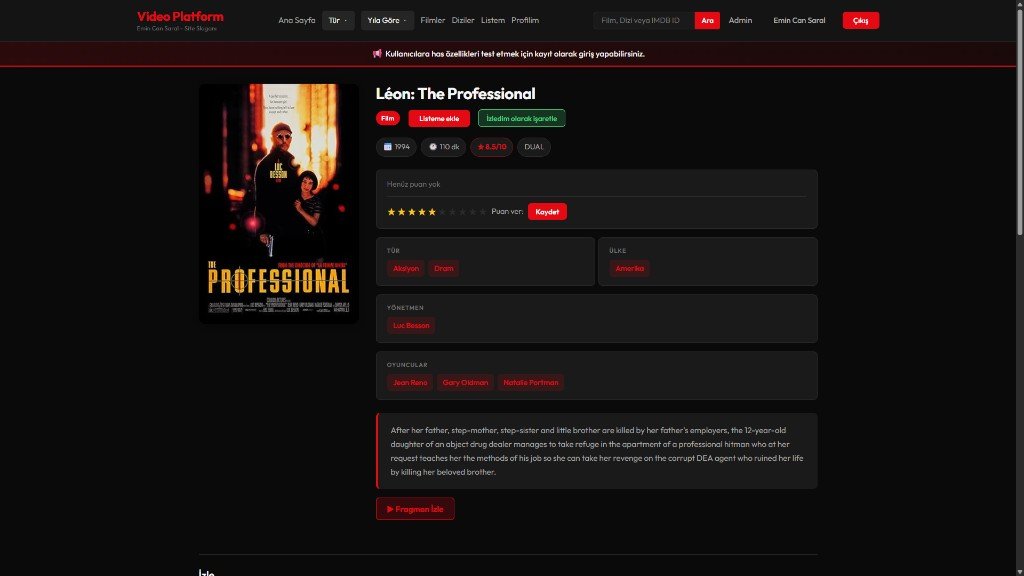Toggle the 'İzledim olarak işaretle' watched button
This screenshot has width=1024, height=576.
[x=521, y=118]
